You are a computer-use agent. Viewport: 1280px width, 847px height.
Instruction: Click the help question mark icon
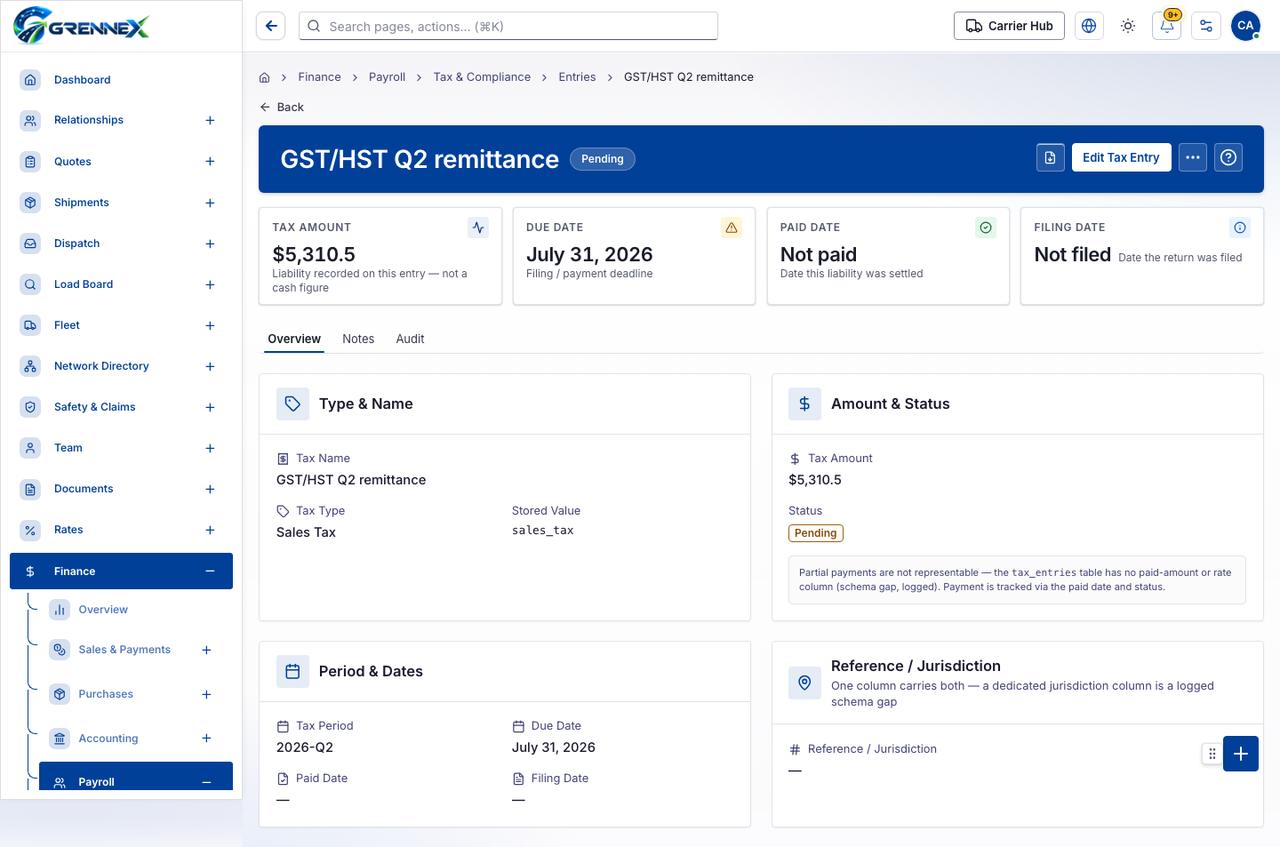point(1229,157)
